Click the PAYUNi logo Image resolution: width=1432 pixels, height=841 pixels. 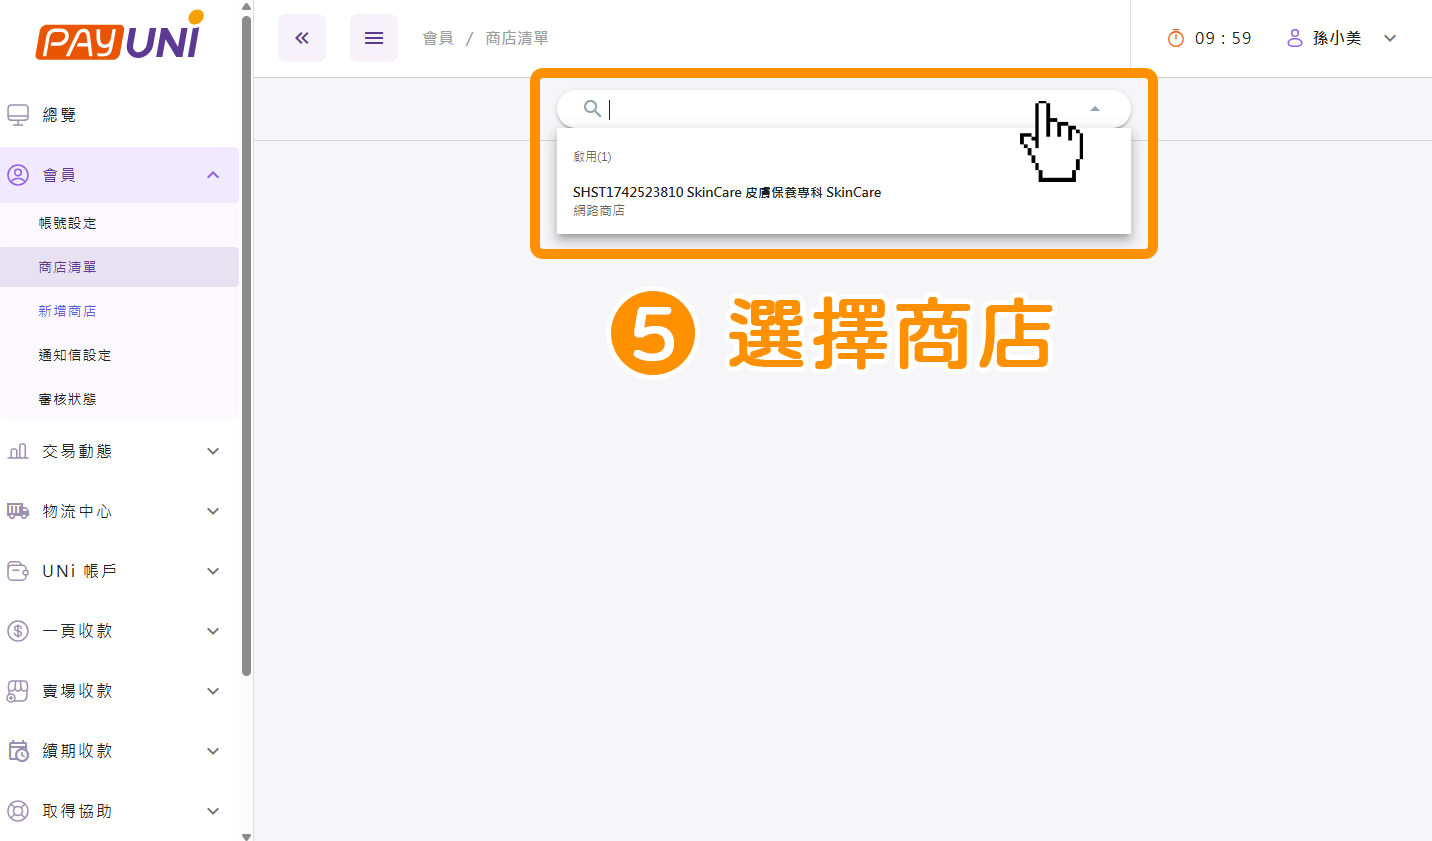pyautogui.click(x=119, y=36)
